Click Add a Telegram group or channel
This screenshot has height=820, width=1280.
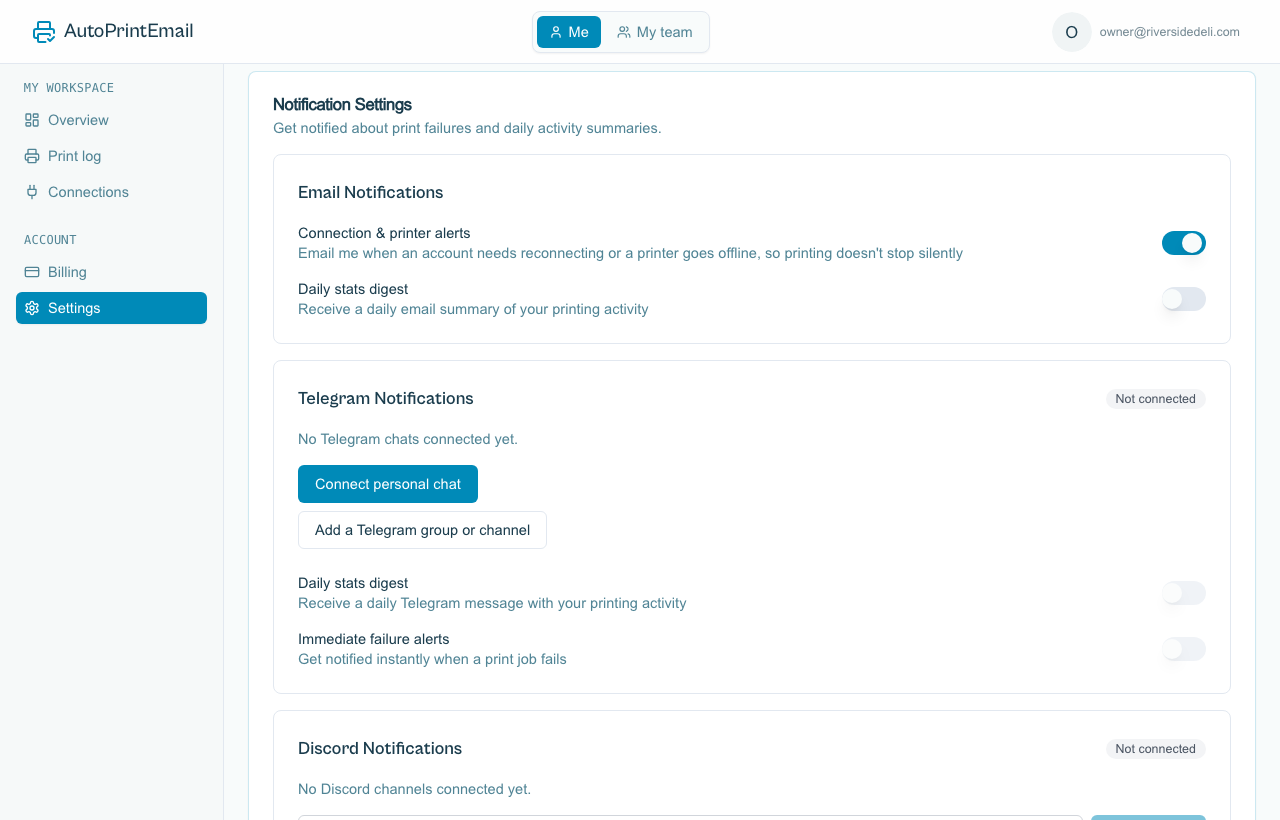point(422,530)
